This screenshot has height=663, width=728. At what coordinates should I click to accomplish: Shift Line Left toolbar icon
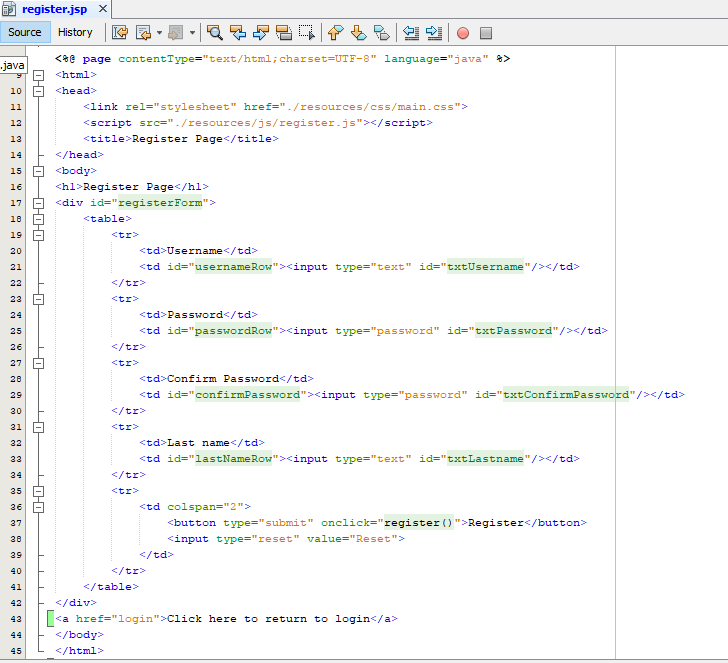411,32
